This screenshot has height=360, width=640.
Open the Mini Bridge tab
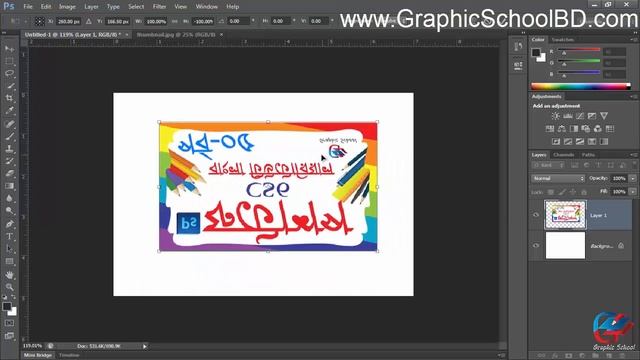tap(38, 355)
